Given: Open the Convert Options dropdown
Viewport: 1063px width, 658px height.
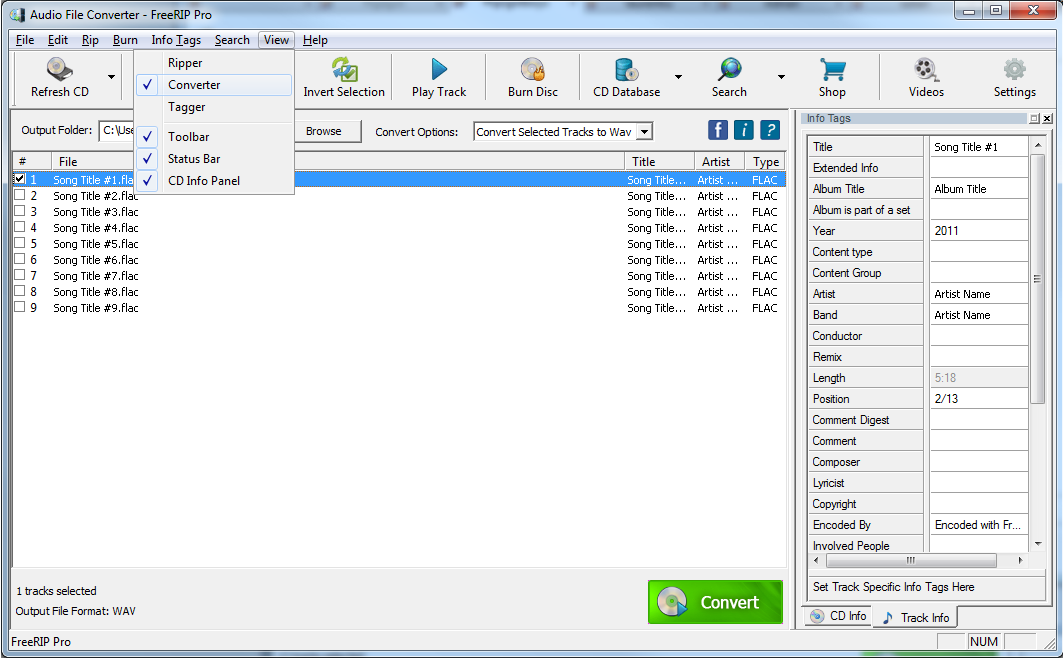Looking at the screenshot, I should point(645,131).
